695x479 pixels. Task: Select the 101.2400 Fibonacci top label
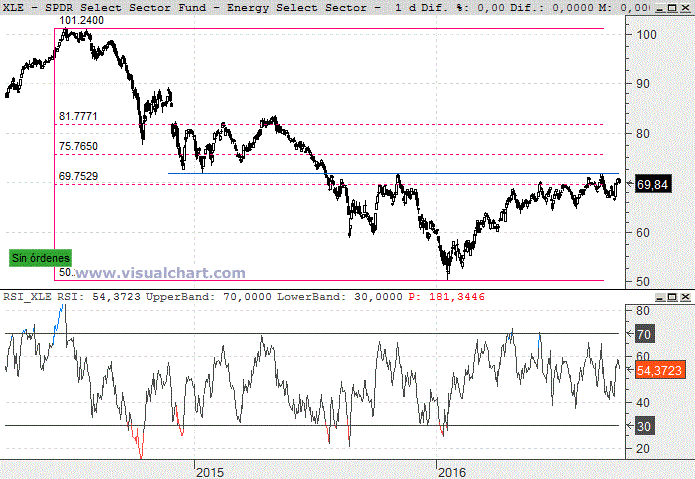pos(82,20)
